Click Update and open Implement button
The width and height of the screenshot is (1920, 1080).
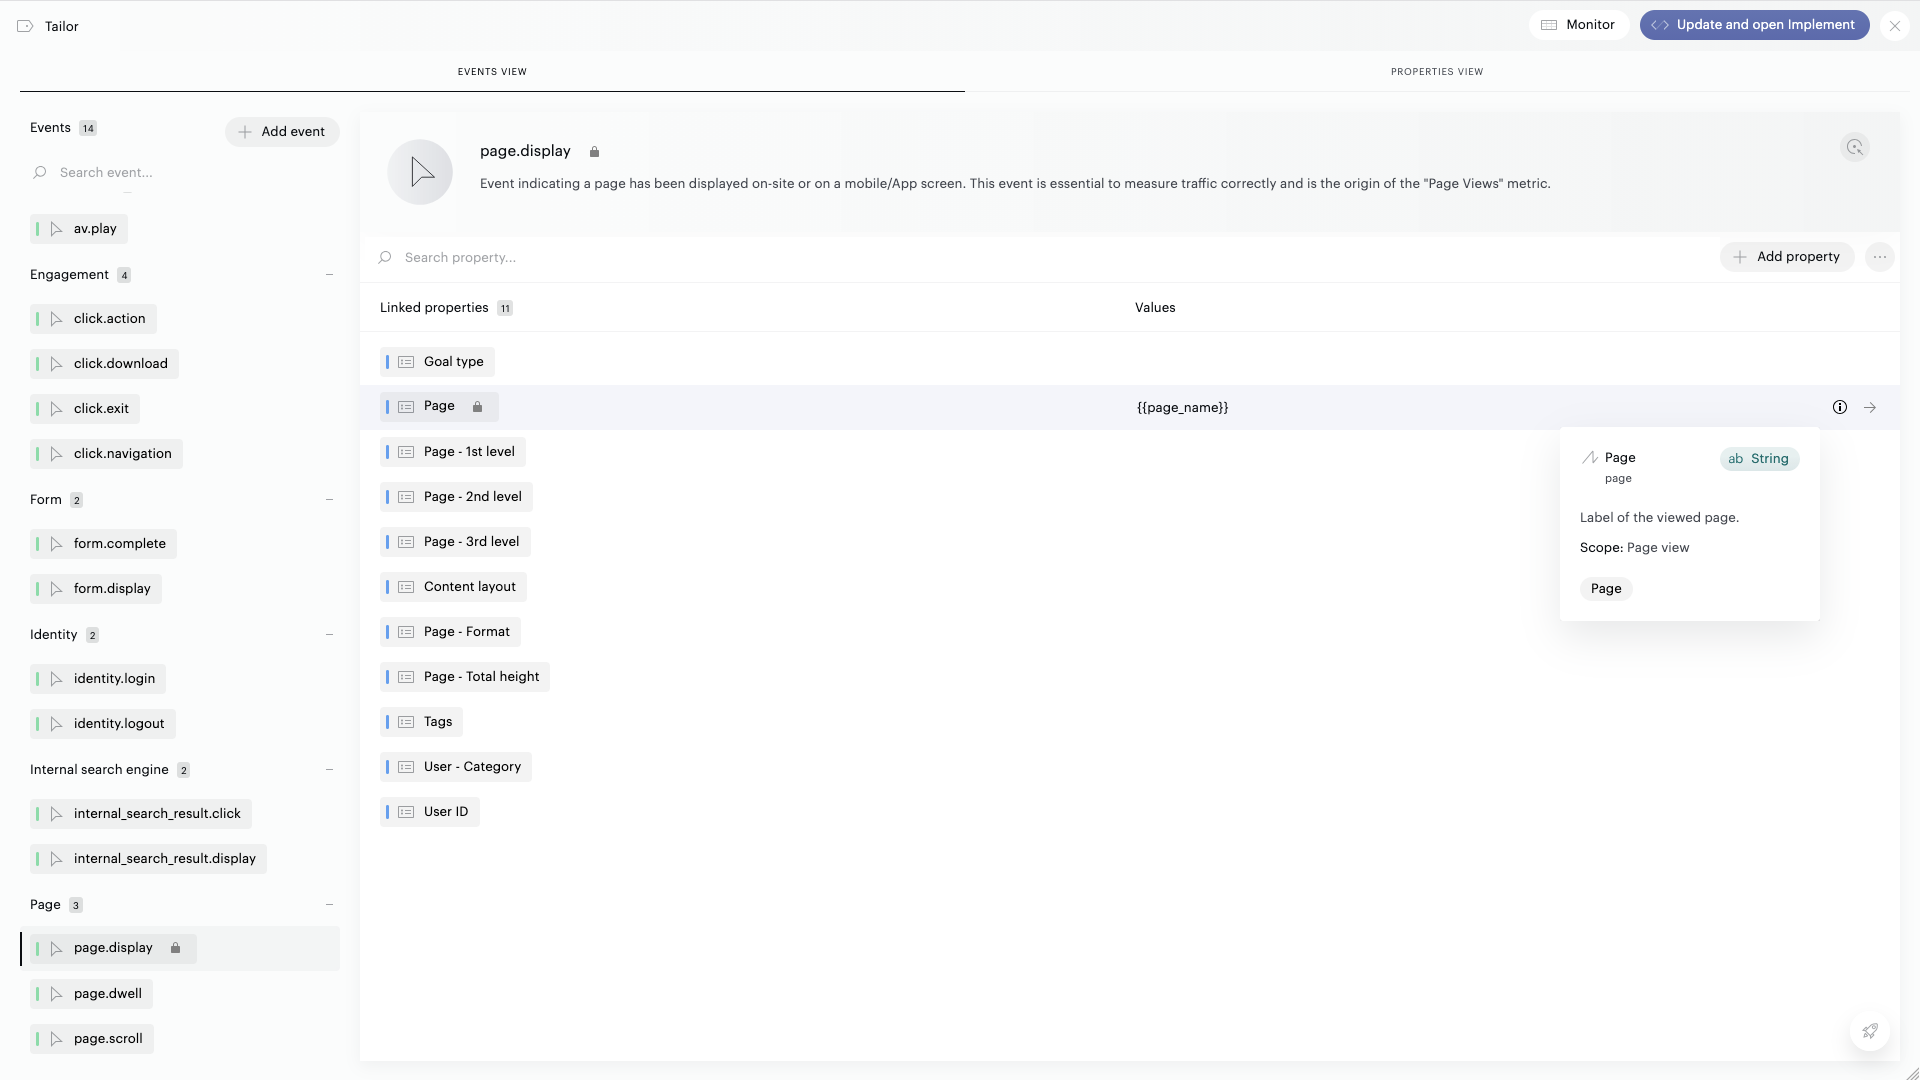pos(1754,25)
